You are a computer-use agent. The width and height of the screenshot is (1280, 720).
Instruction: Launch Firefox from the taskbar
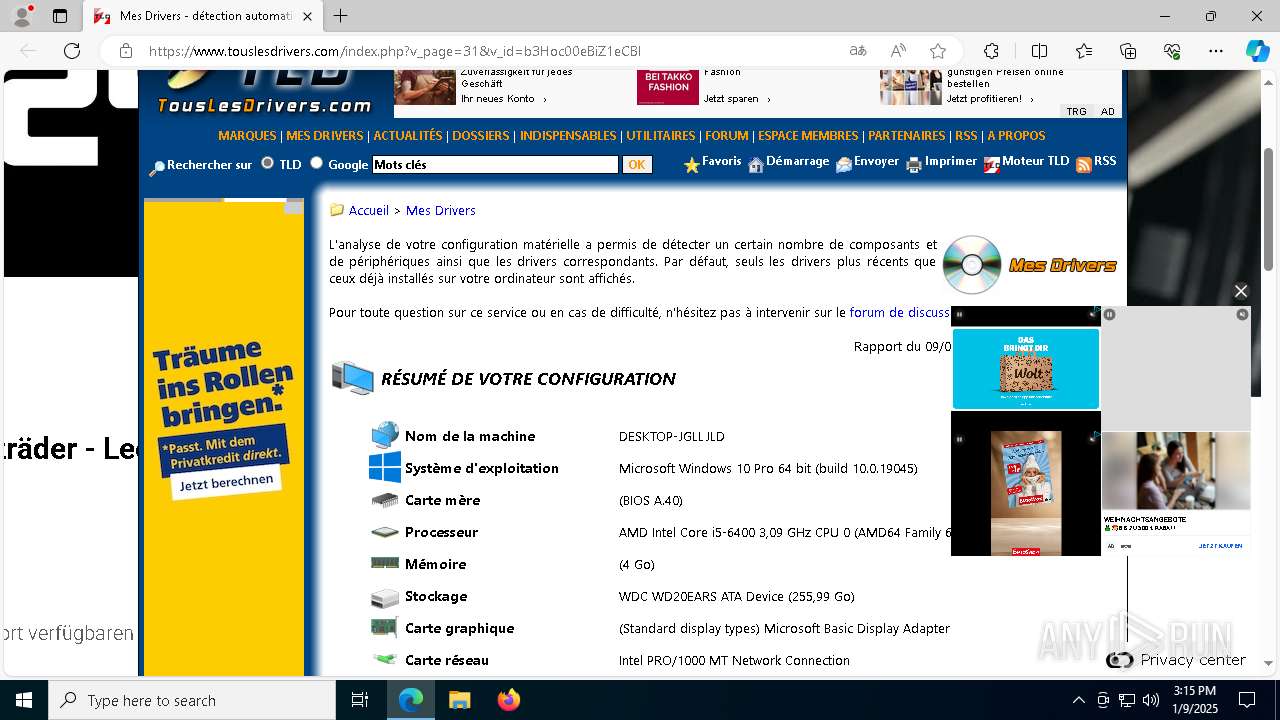click(508, 700)
